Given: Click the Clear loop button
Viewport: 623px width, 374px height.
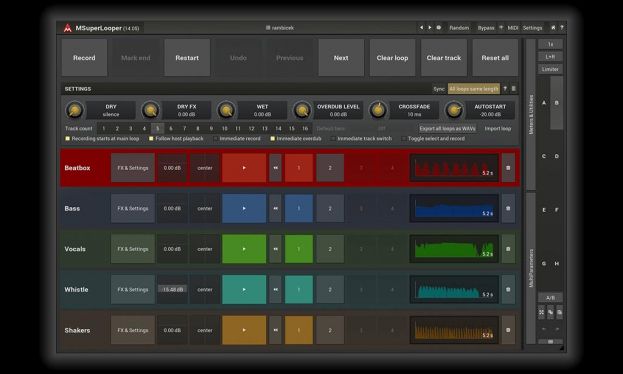Looking at the screenshot, I should [393, 58].
